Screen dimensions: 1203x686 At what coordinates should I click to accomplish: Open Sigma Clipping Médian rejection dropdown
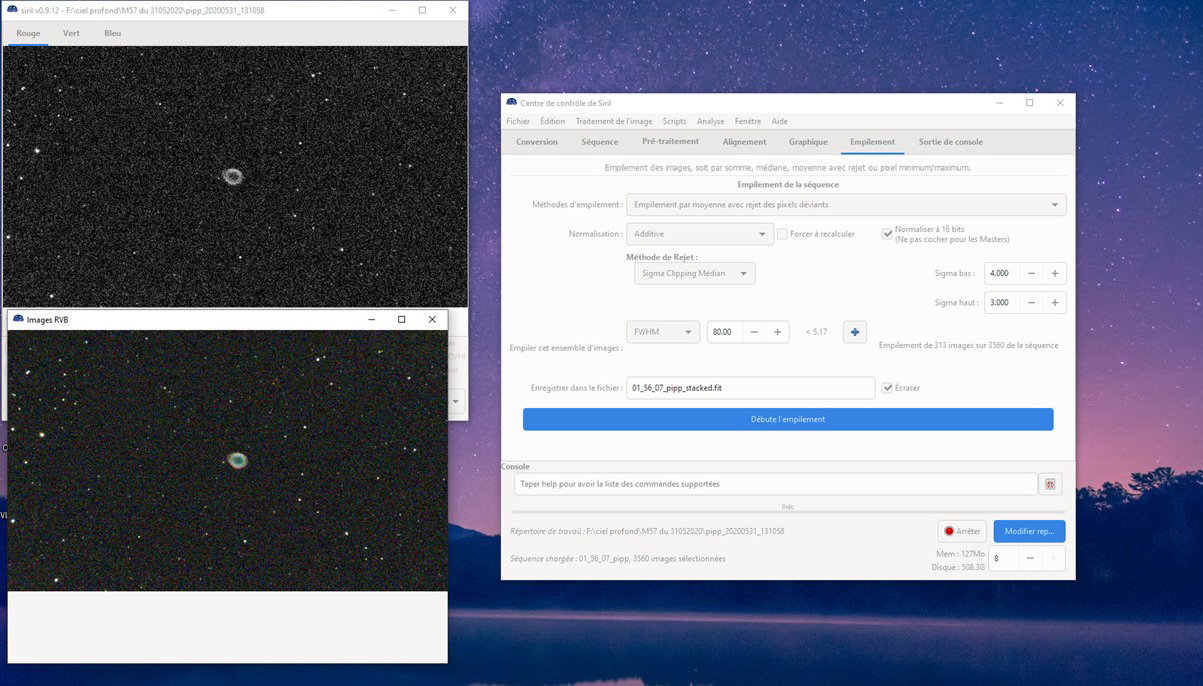pos(694,273)
